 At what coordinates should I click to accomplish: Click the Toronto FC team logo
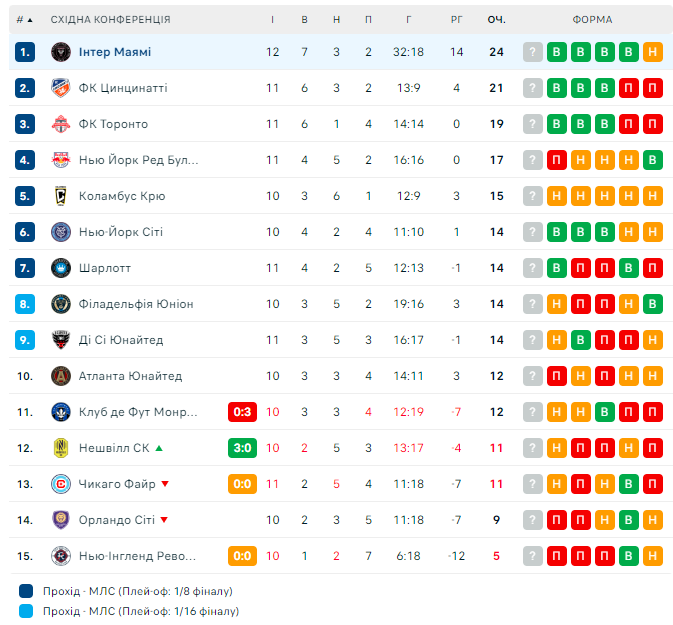point(60,124)
